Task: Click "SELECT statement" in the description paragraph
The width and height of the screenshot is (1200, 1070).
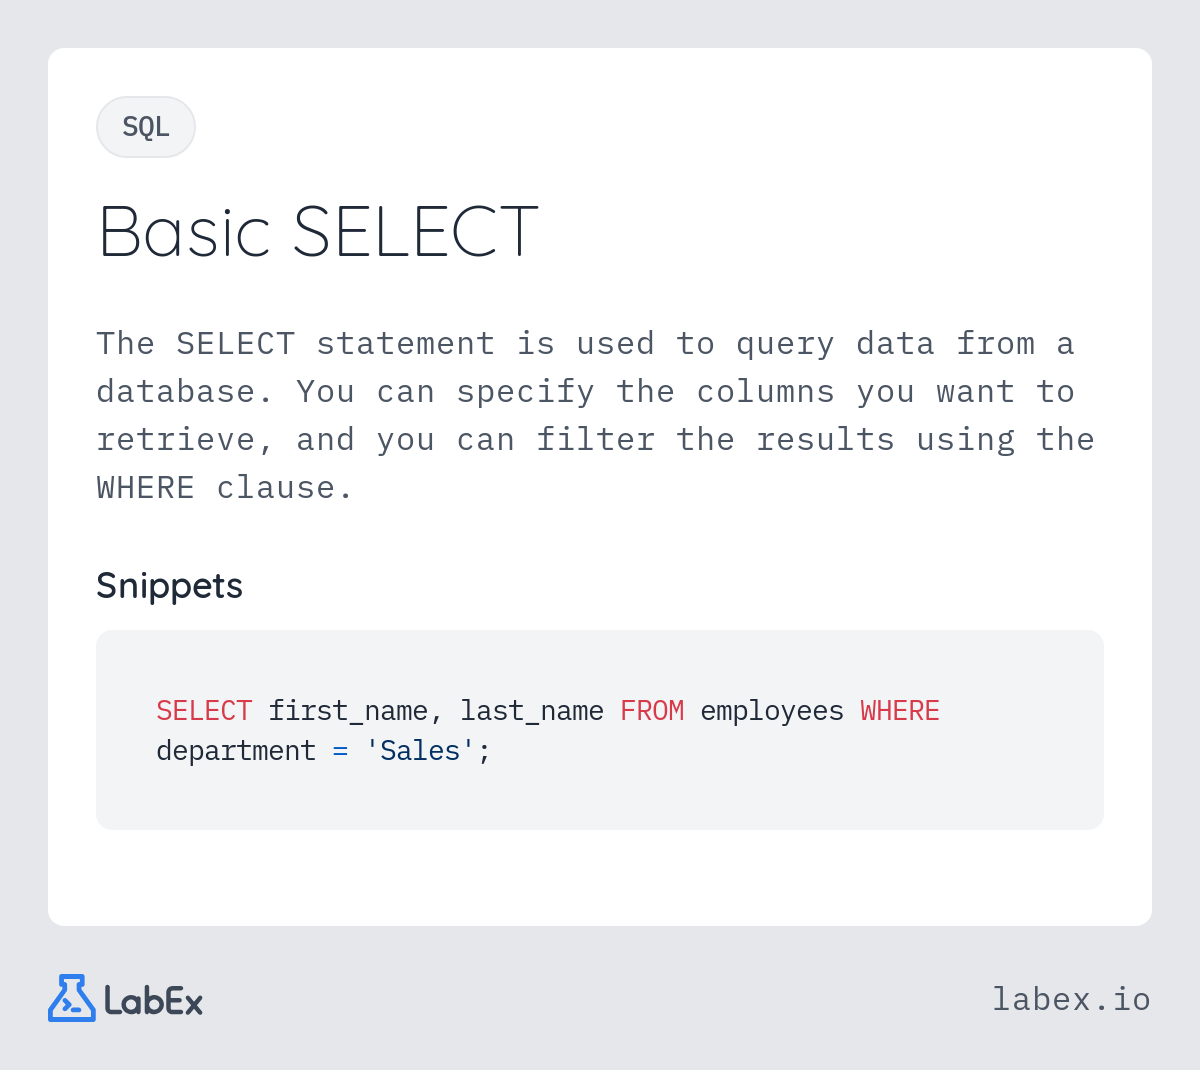Action: click(335, 344)
